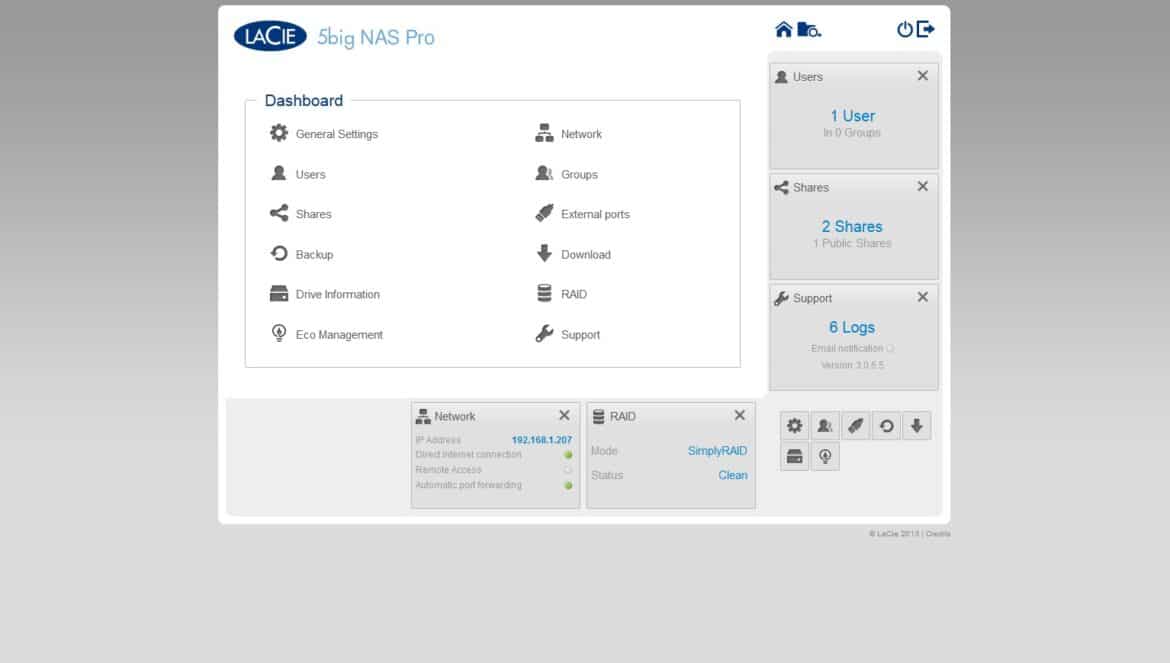
Task: Click the "Automatic port forwarding" label
Action: (x=469, y=485)
